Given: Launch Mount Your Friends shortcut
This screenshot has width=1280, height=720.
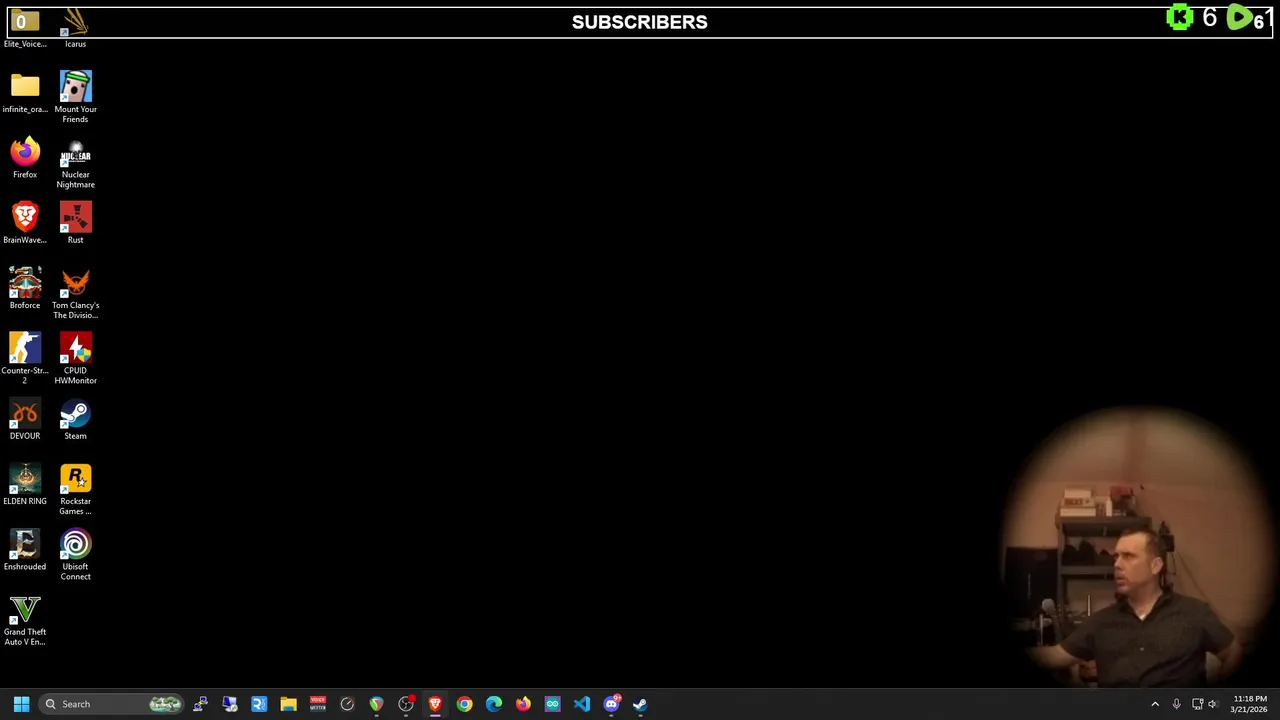Looking at the screenshot, I should click(75, 97).
